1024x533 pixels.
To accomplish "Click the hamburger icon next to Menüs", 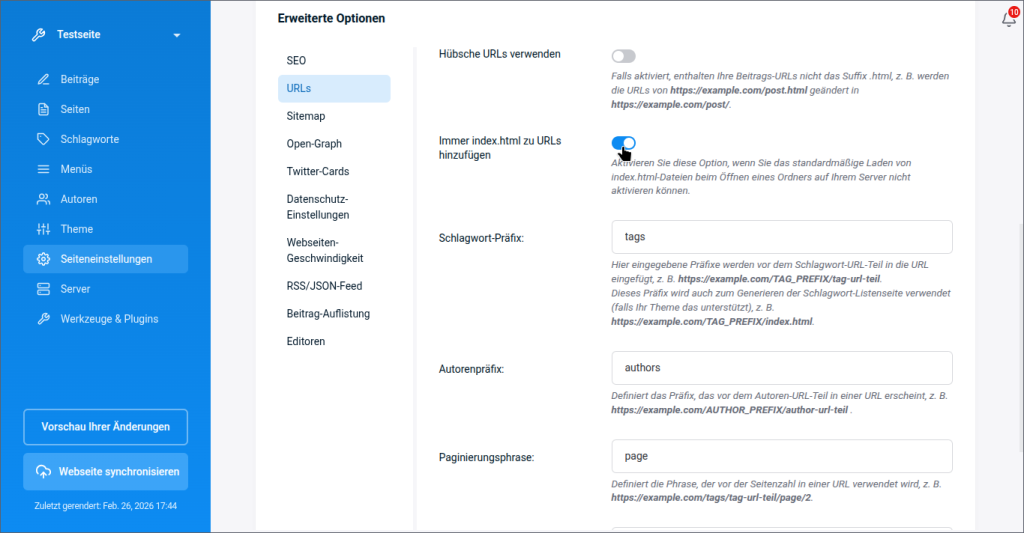I will 43,169.
